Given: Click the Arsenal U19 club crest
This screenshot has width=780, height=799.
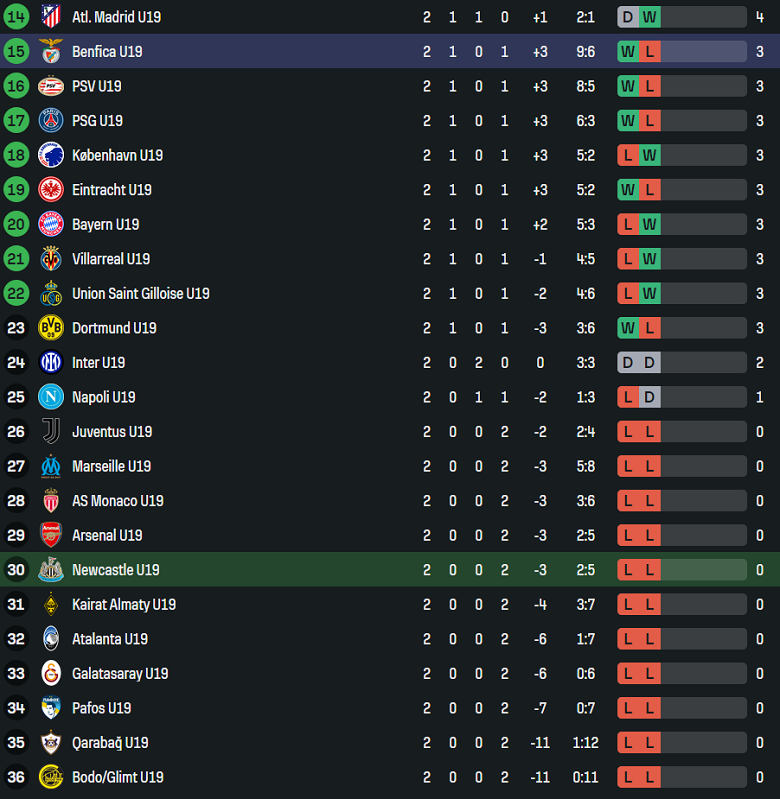Looking at the screenshot, I should tap(50, 535).
